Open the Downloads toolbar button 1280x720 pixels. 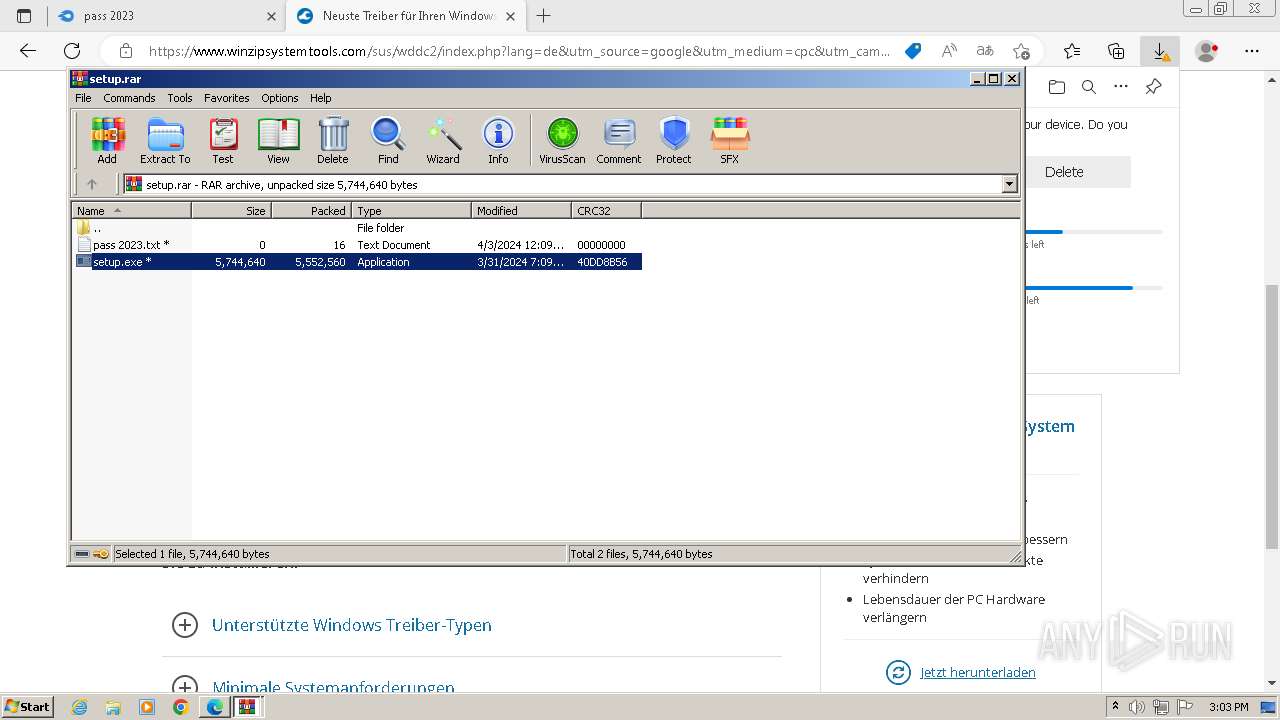[x=1160, y=51]
